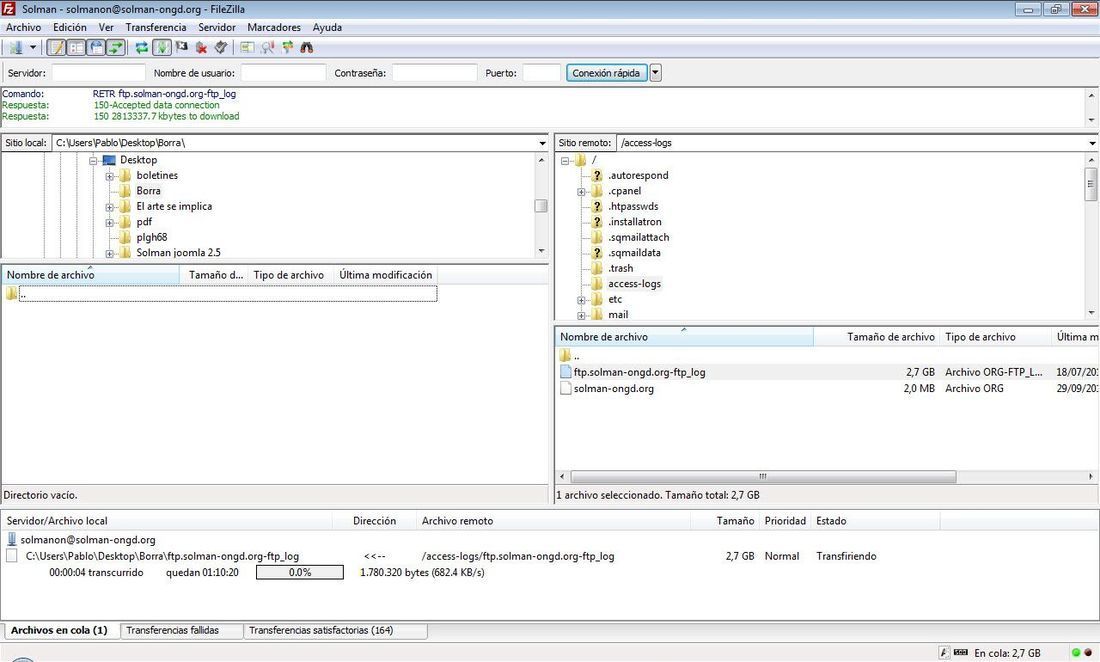Toggle the remote directory tree icon
This screenshot has height=662, width=1100.
(x=96, y=48)
